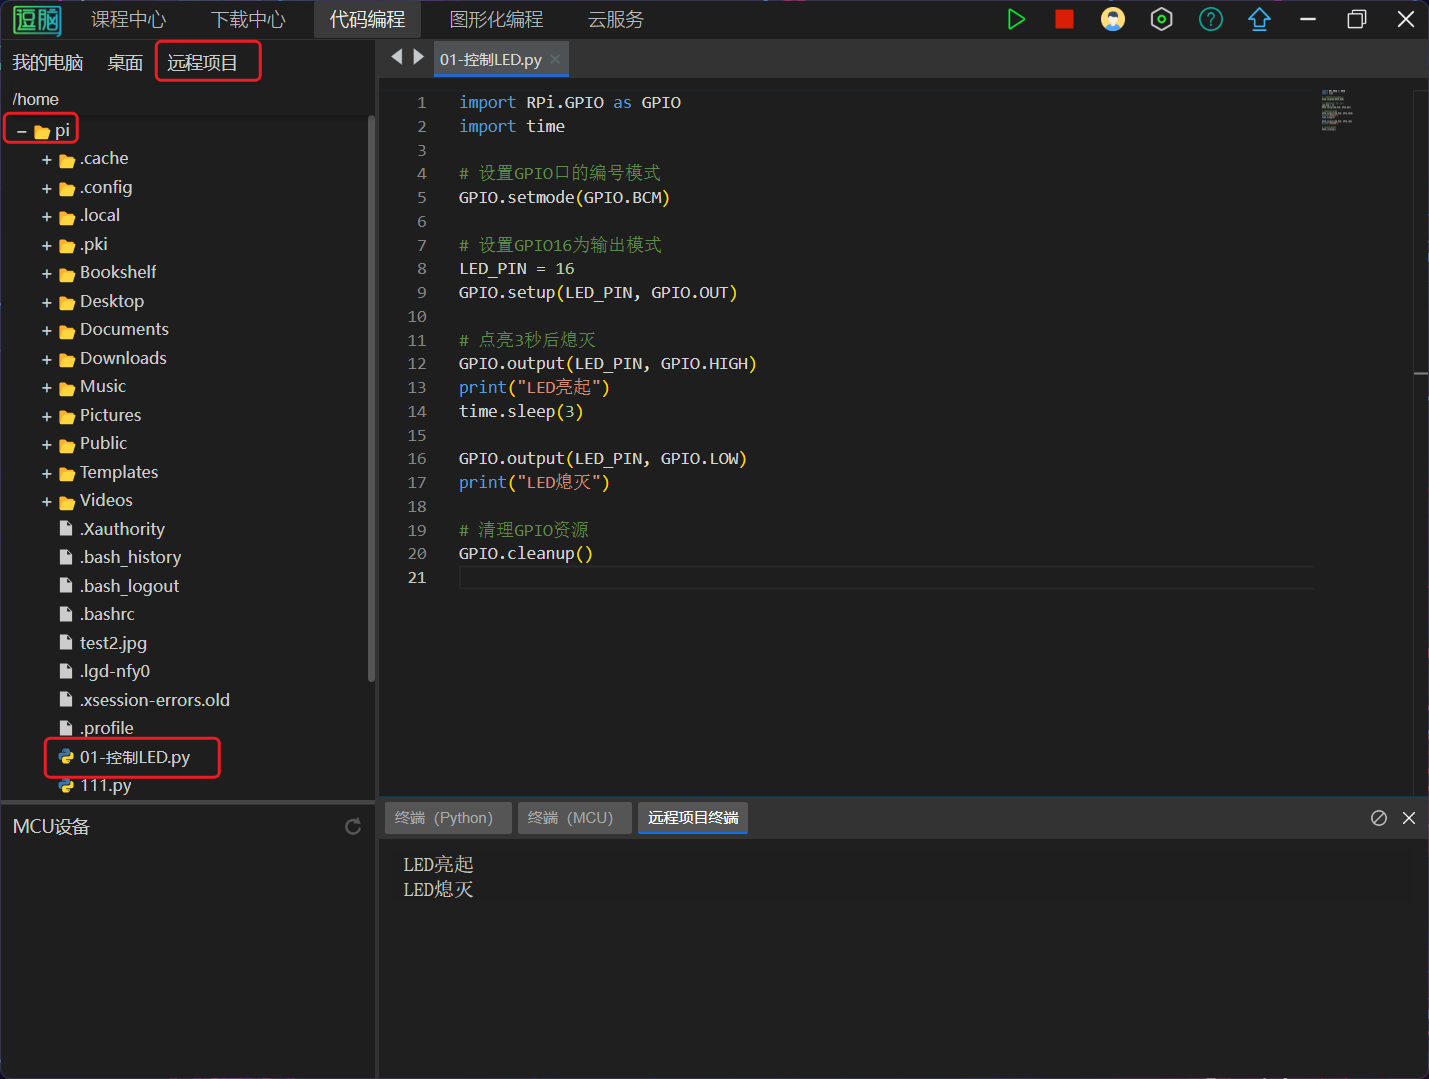Switch to 我的电脑 file tab
This screenshot has width=1429, height=1079.
tap(48, 63)
